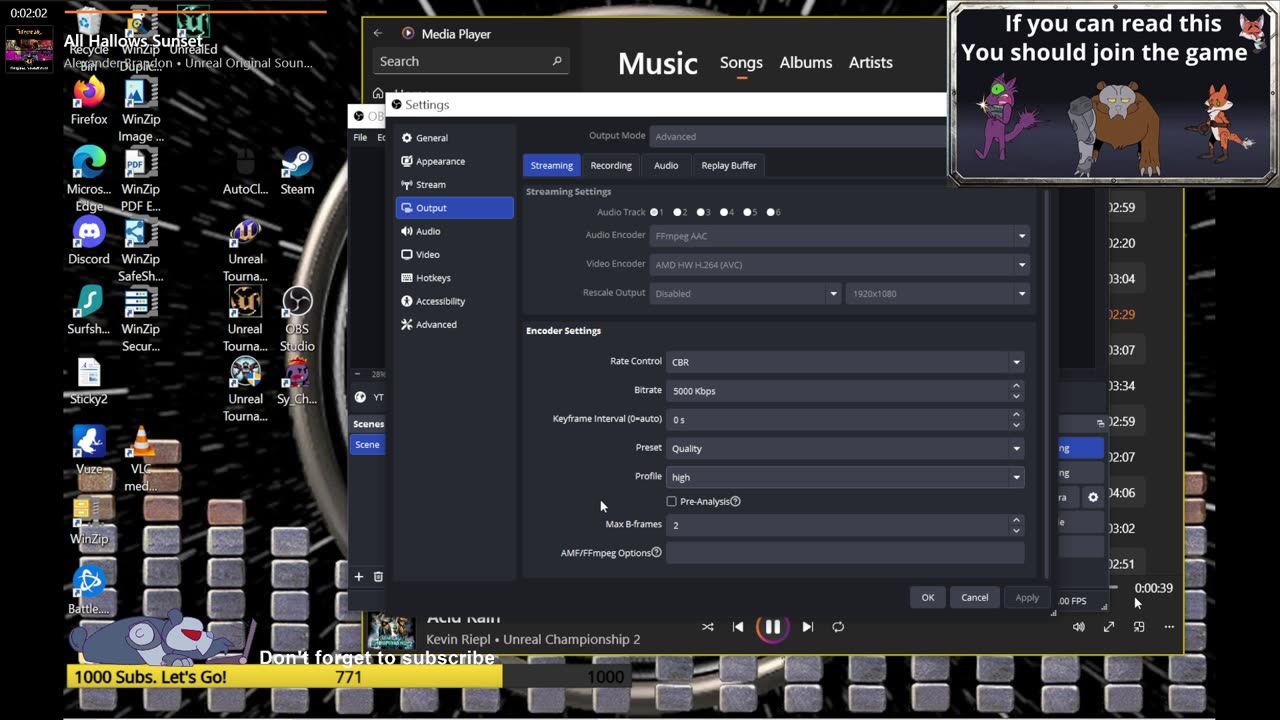Image resolution: width=1280 pixels, height=720 pixels.
Task: Select the Steam desktop icon
Action: pos(297,171)
